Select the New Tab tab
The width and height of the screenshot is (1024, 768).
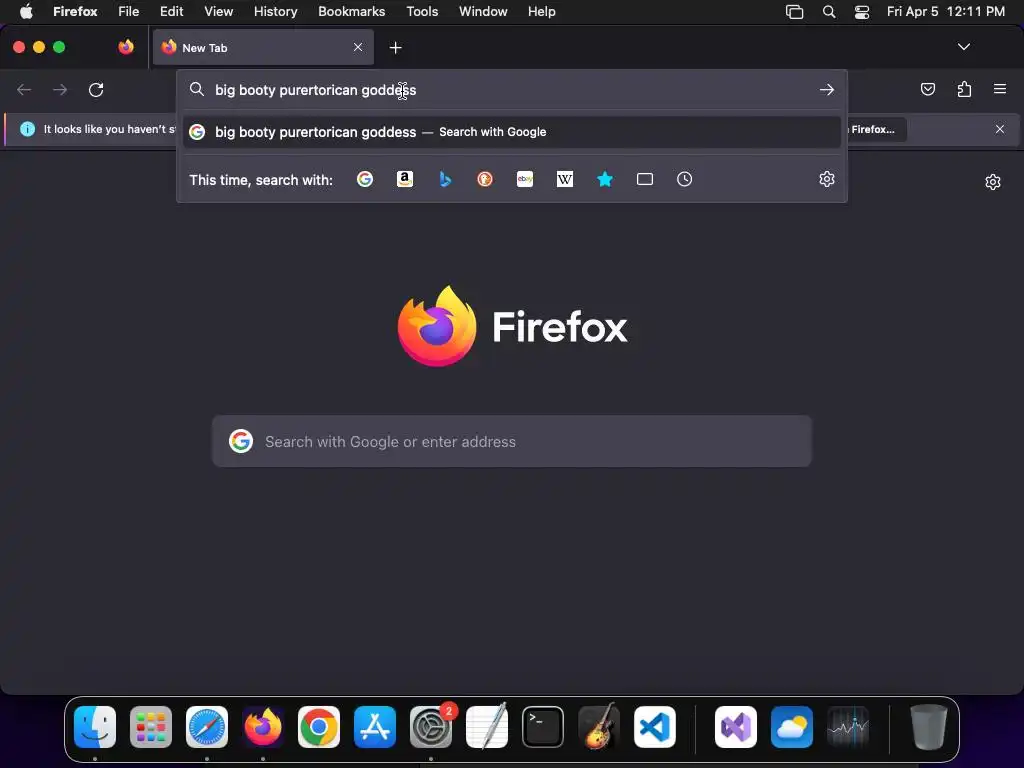[x=263, y=47]
